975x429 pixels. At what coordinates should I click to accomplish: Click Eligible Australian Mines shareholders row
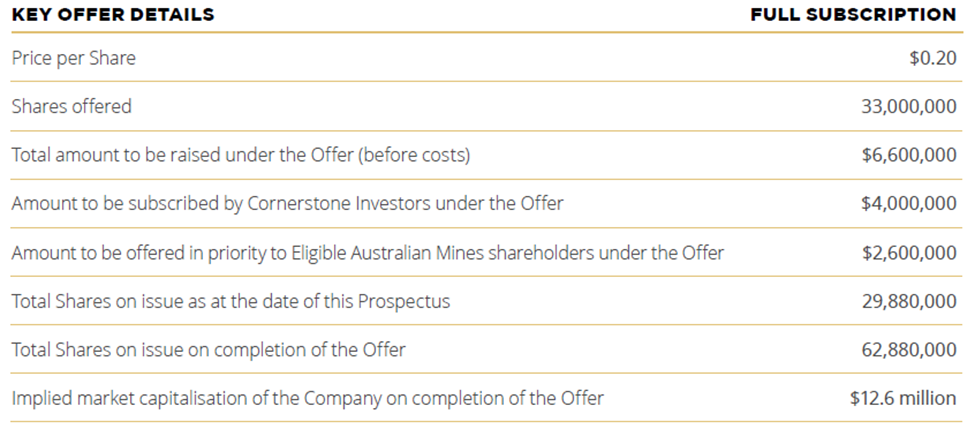[367, 252]
